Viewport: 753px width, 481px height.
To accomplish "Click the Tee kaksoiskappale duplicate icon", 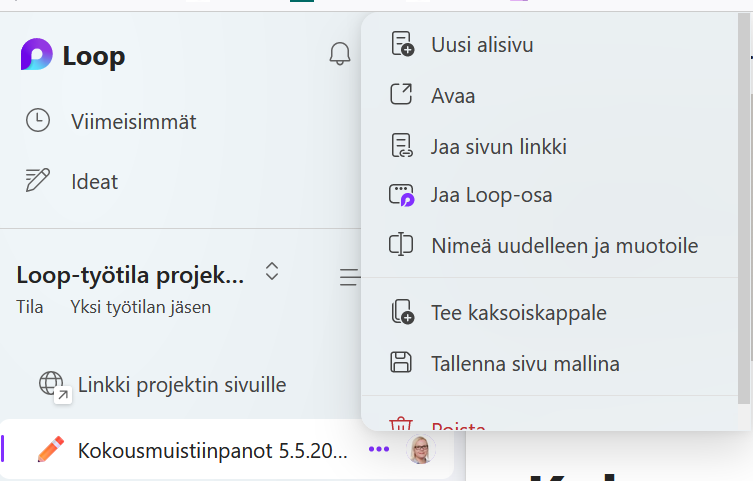I will point(401,313).
